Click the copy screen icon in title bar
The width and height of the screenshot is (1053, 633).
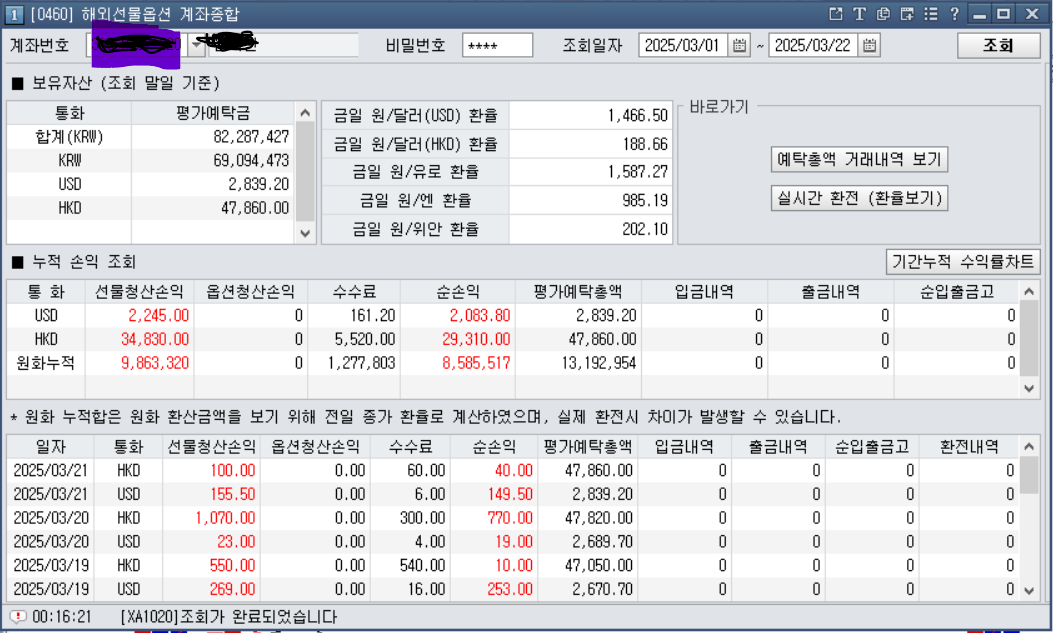883,13
